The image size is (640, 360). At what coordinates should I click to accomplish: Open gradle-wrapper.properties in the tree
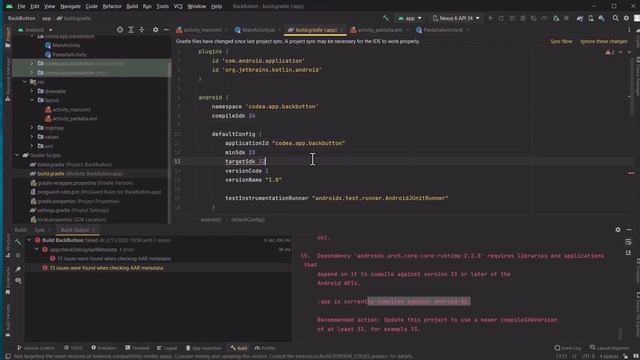[x=81, y=183]
